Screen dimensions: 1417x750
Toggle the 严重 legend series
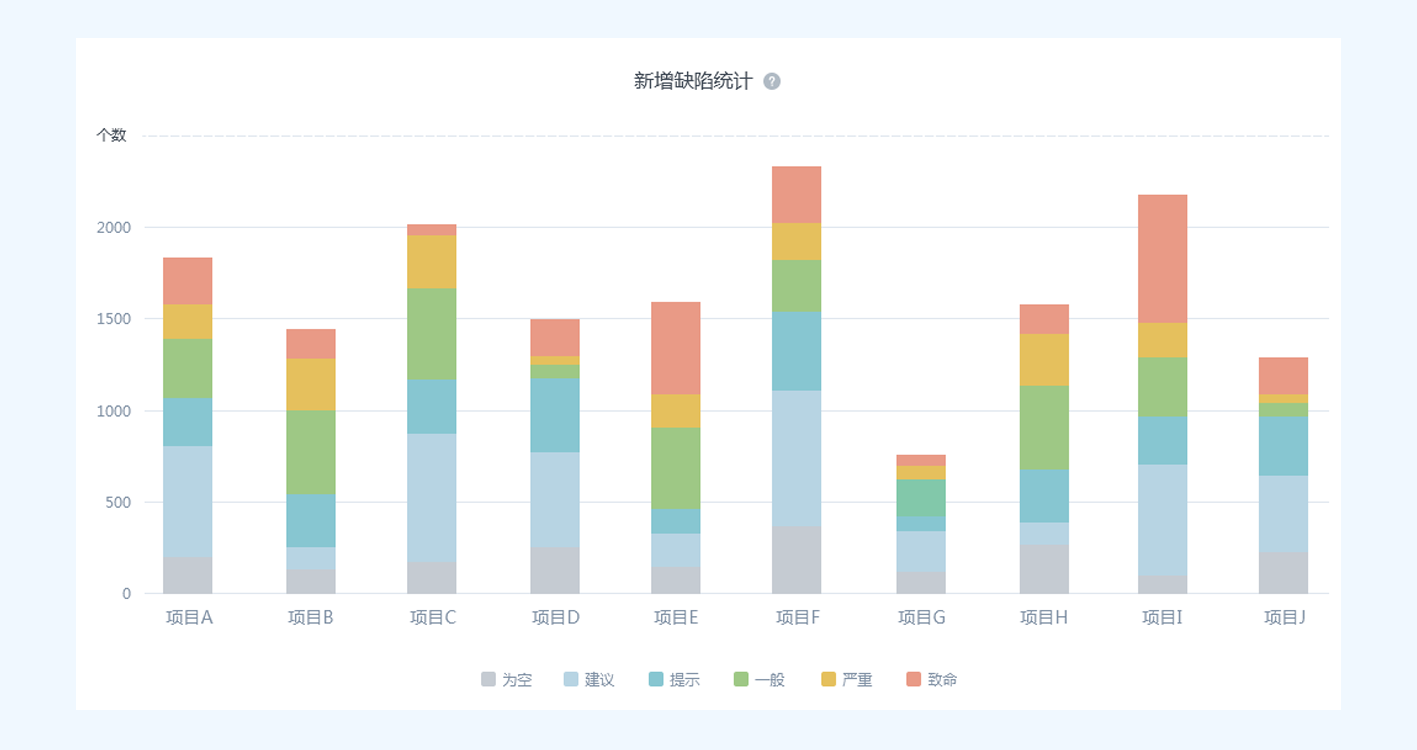coord(847,680)
